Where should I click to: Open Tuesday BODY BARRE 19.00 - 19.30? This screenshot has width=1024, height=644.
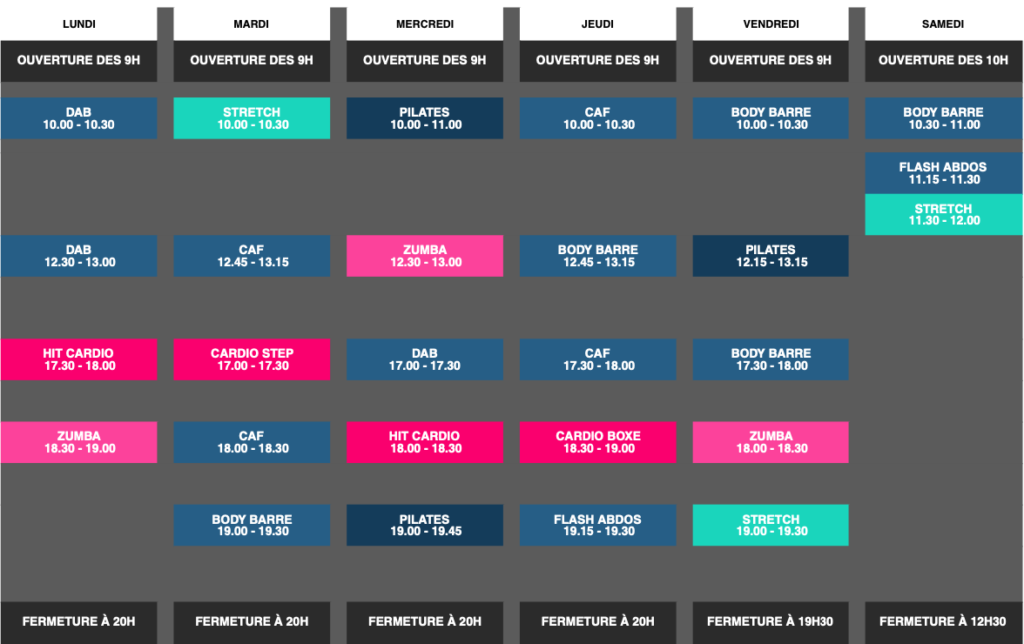tap(251, 525)
